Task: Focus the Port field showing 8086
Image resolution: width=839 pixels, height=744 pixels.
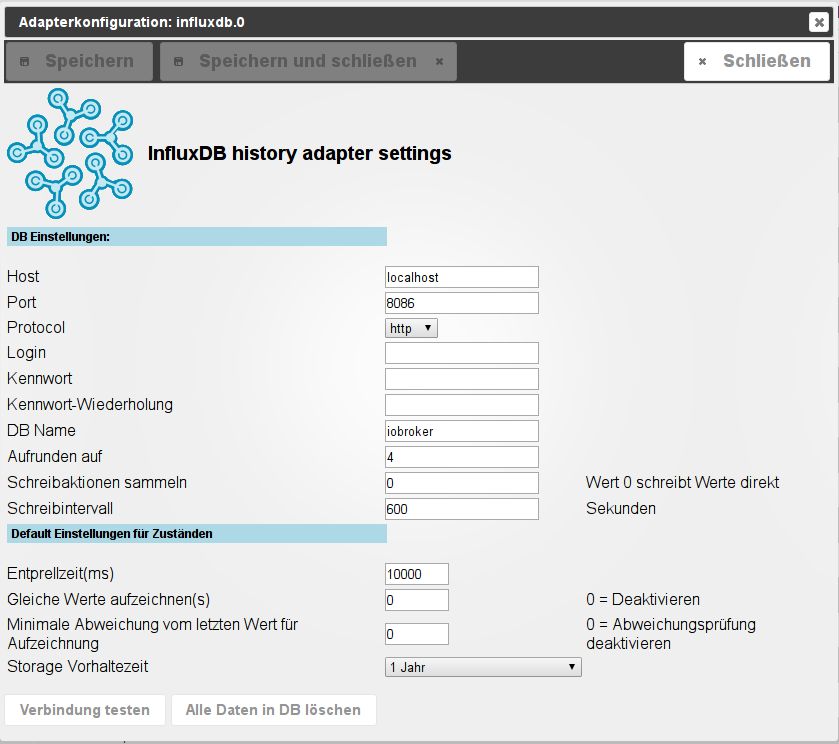Action: (462, 303)
